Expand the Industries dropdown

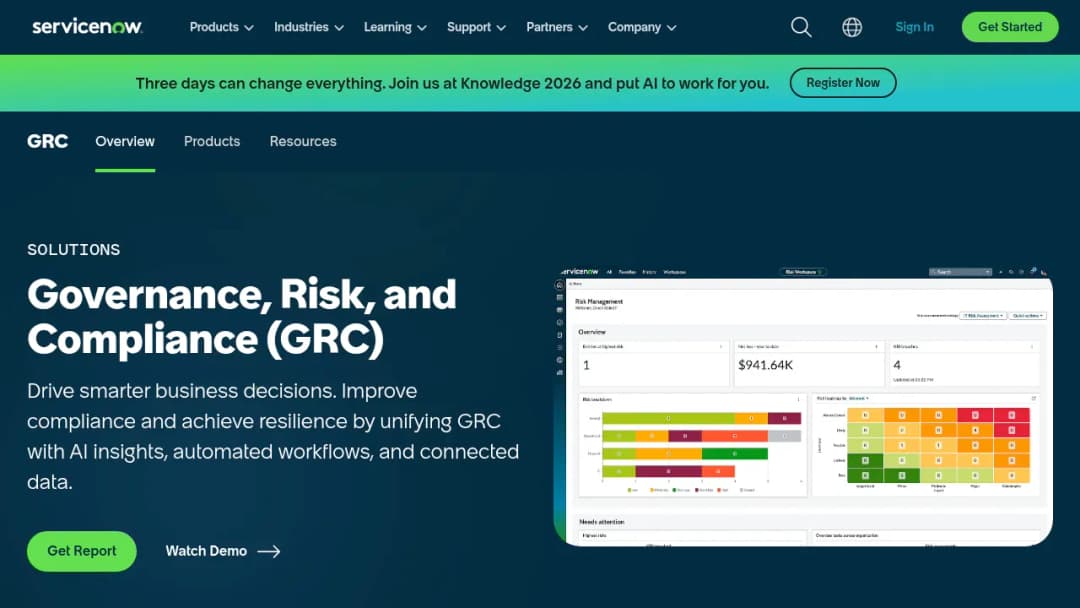309,27
